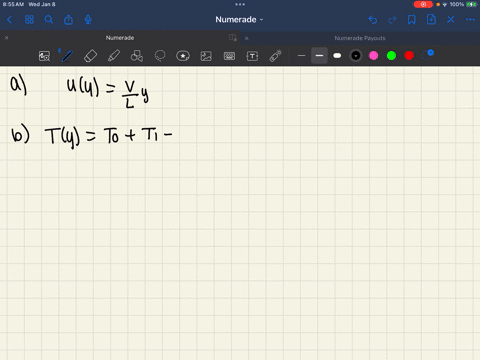Select the Highlighter tool
480x360 pixels.
114,56
